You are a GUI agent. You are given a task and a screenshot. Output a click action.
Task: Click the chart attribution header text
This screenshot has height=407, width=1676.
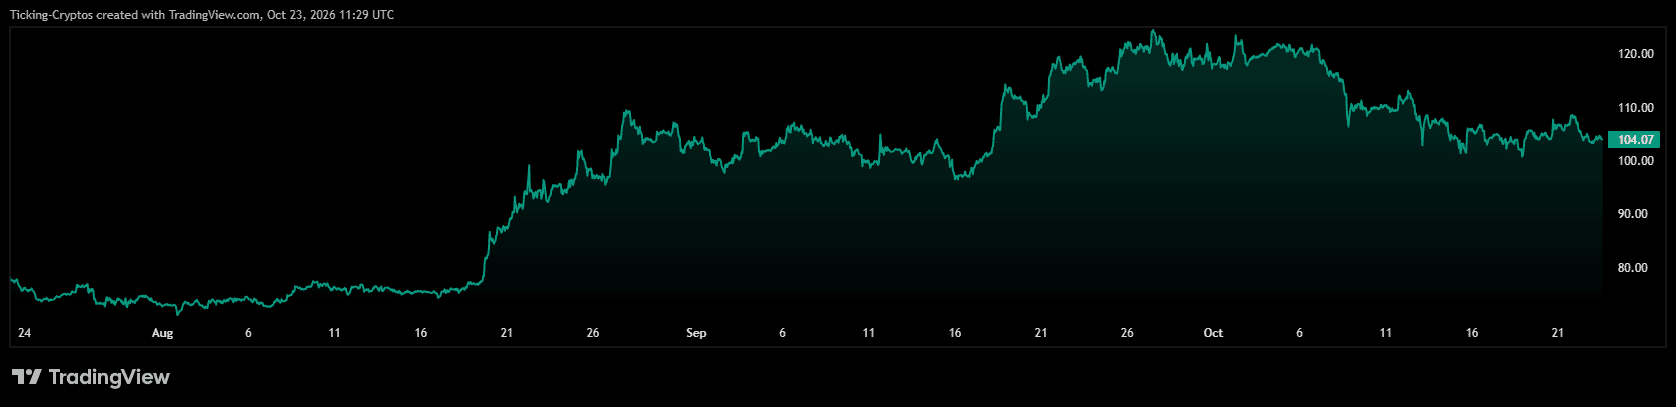tap(202, 15)
